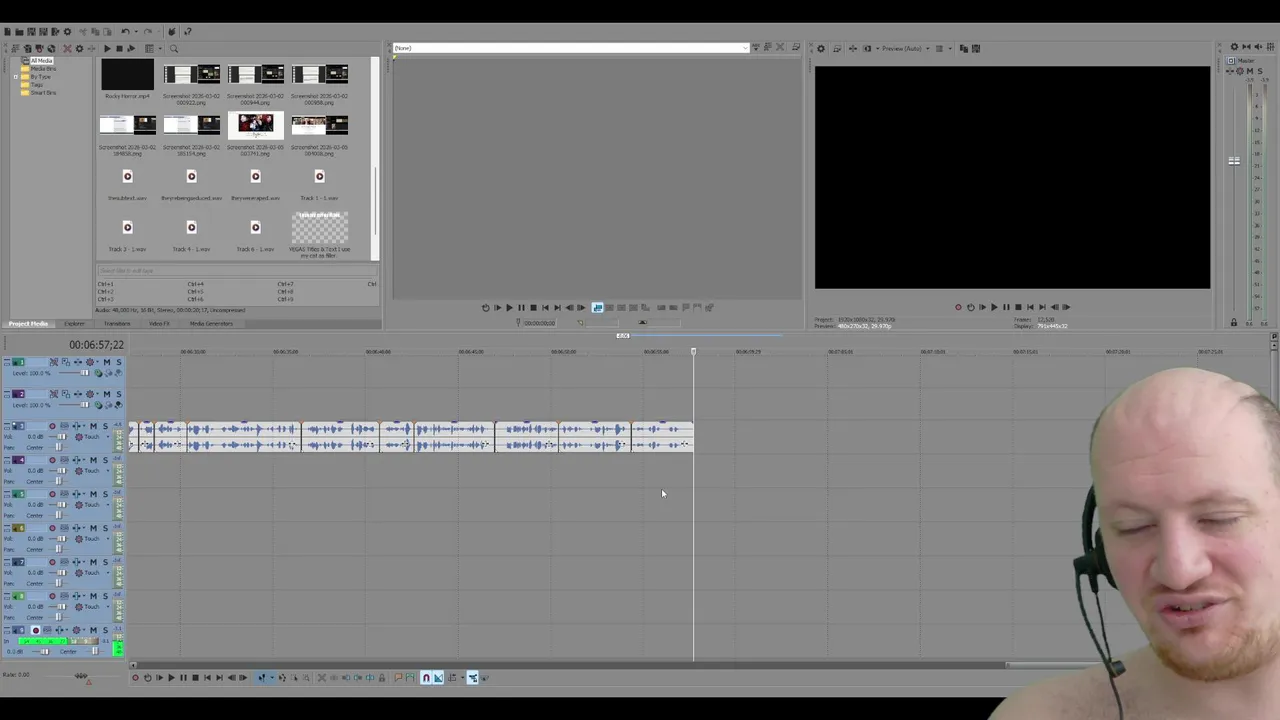The width and height of the screenshot is (1280, 720).
Task: Toggle Enable Snapping in timeline toolbar
Action: (426, 678)
